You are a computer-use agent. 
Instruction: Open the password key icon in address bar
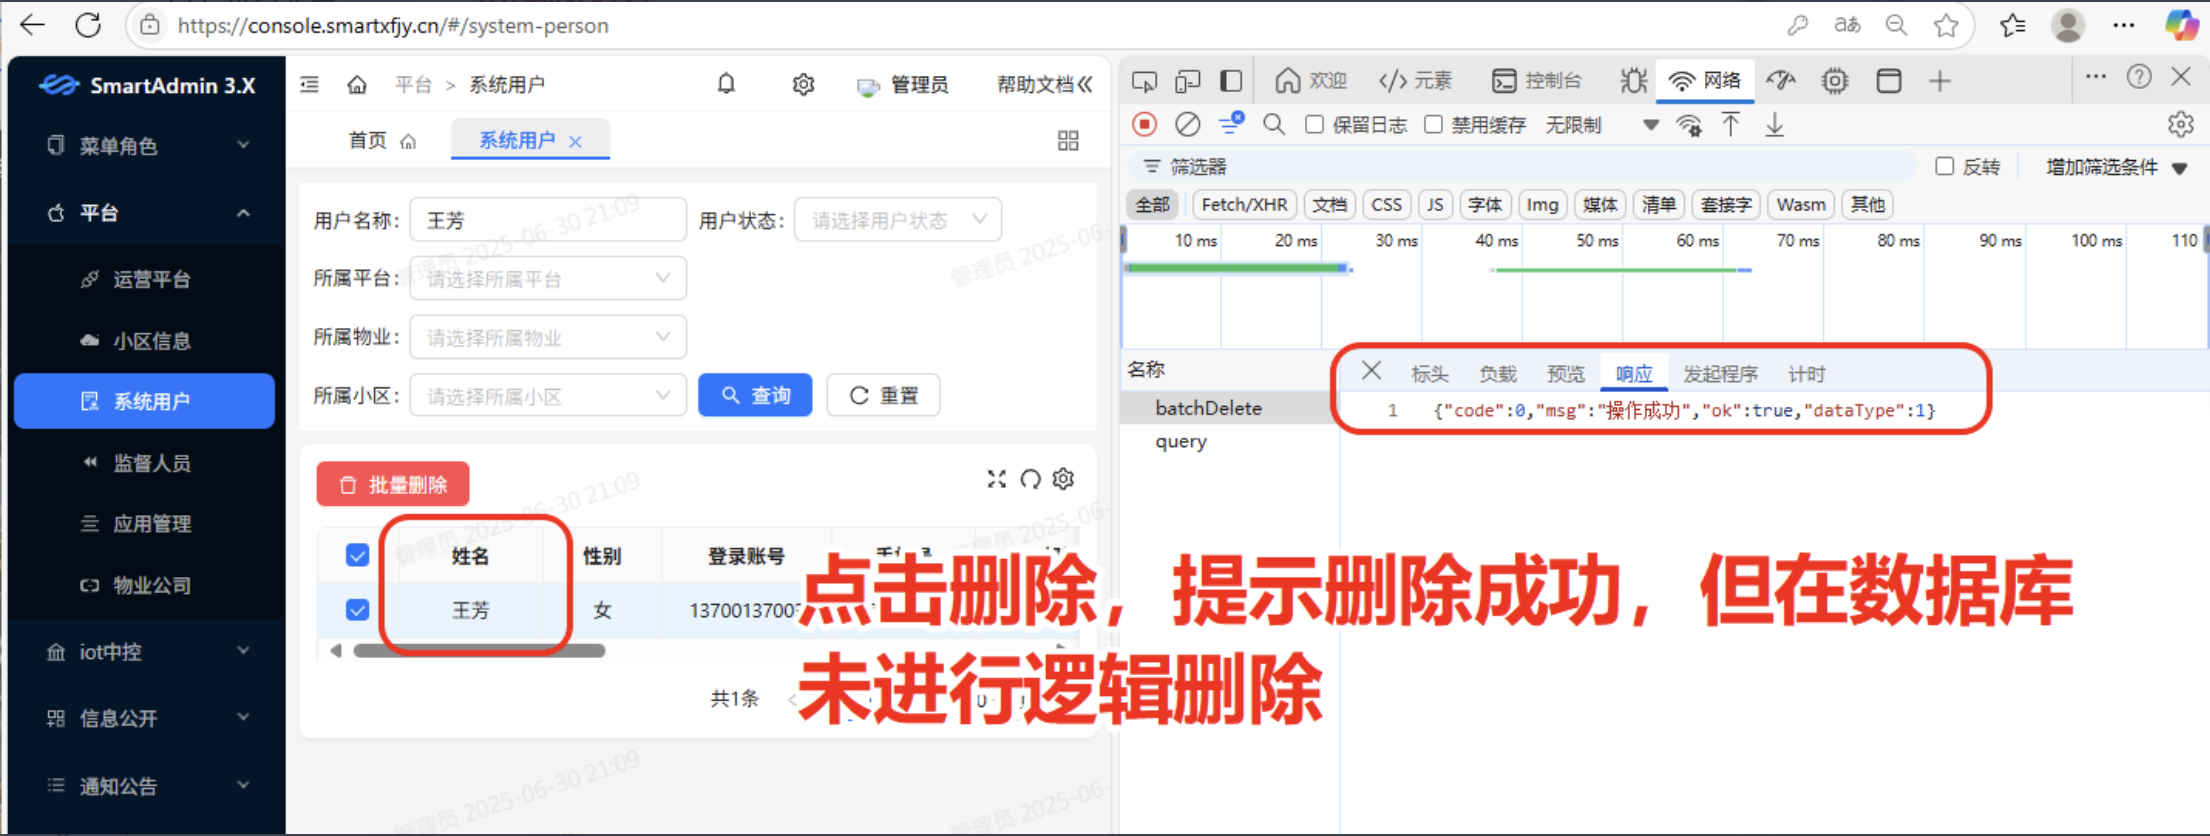click(1797, 25)
